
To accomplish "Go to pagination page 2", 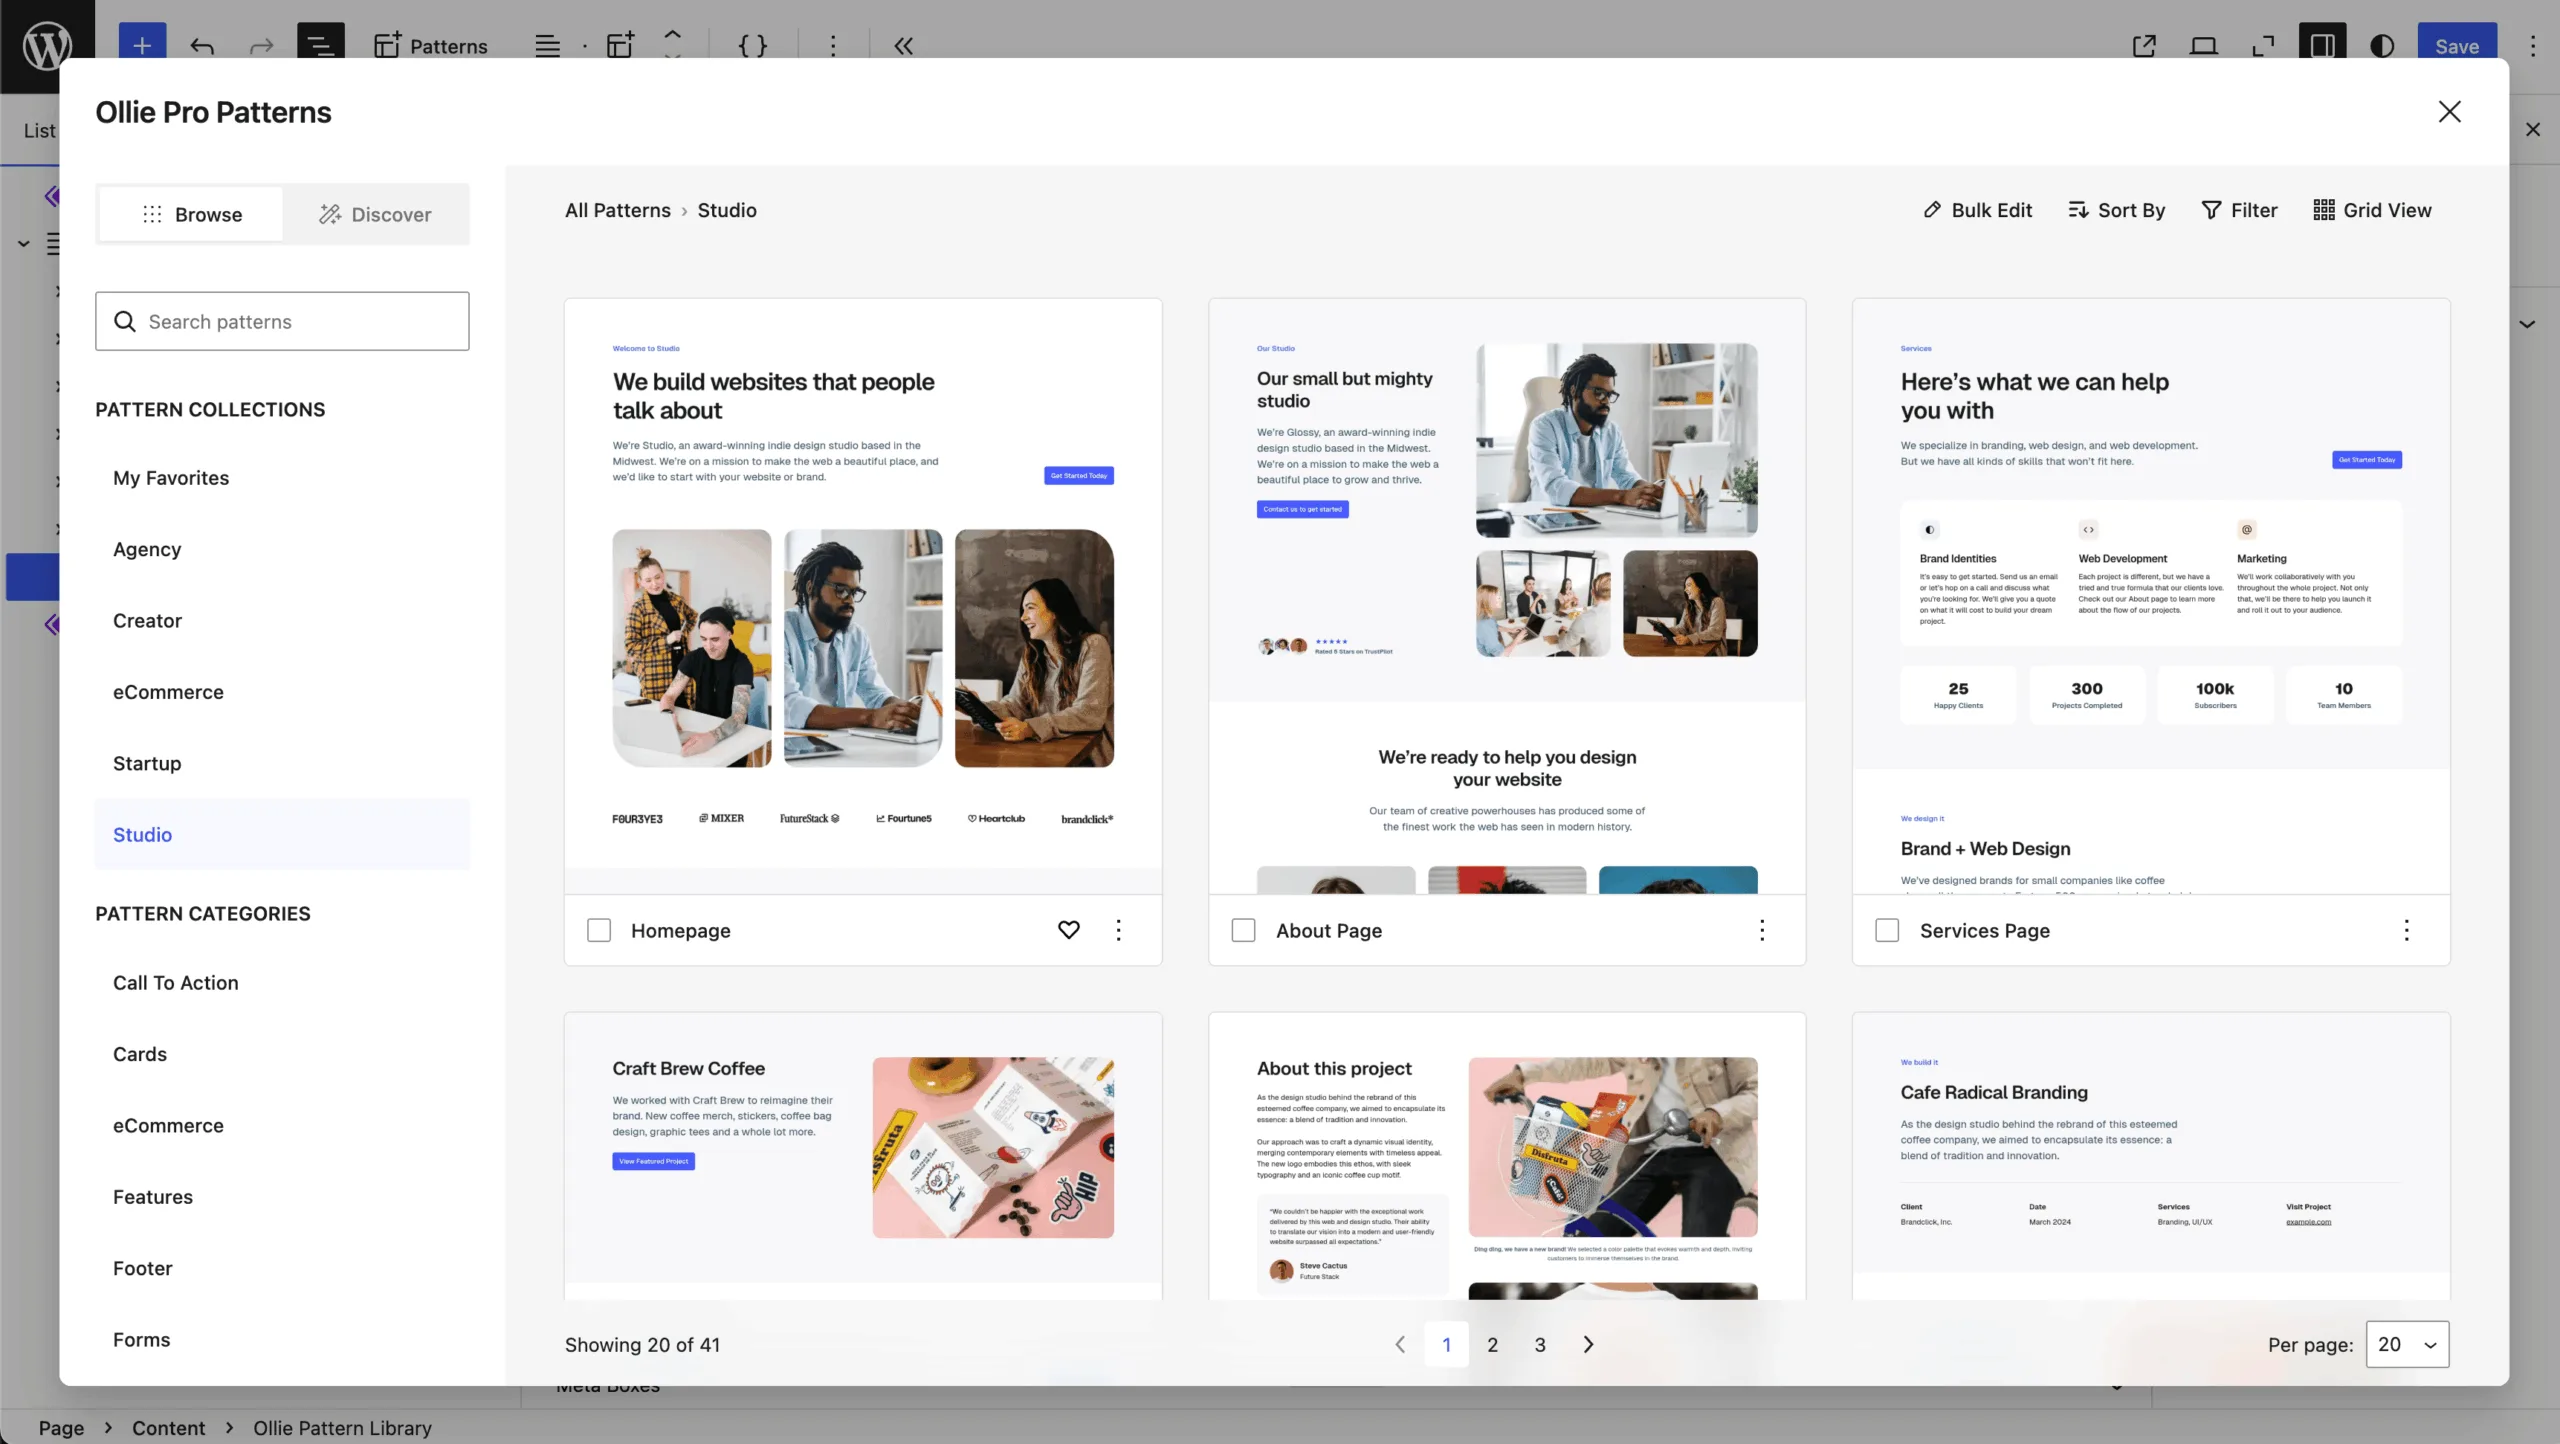I will (x=1492, y=1344).
